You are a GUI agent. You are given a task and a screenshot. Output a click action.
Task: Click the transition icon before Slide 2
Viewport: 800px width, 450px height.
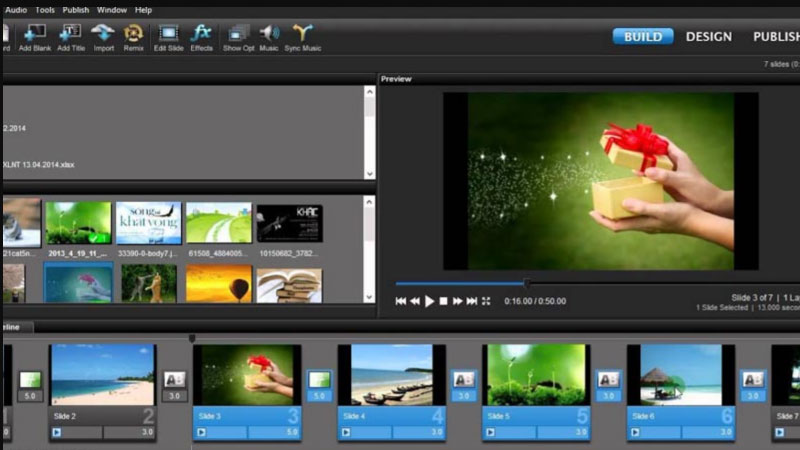30,380
